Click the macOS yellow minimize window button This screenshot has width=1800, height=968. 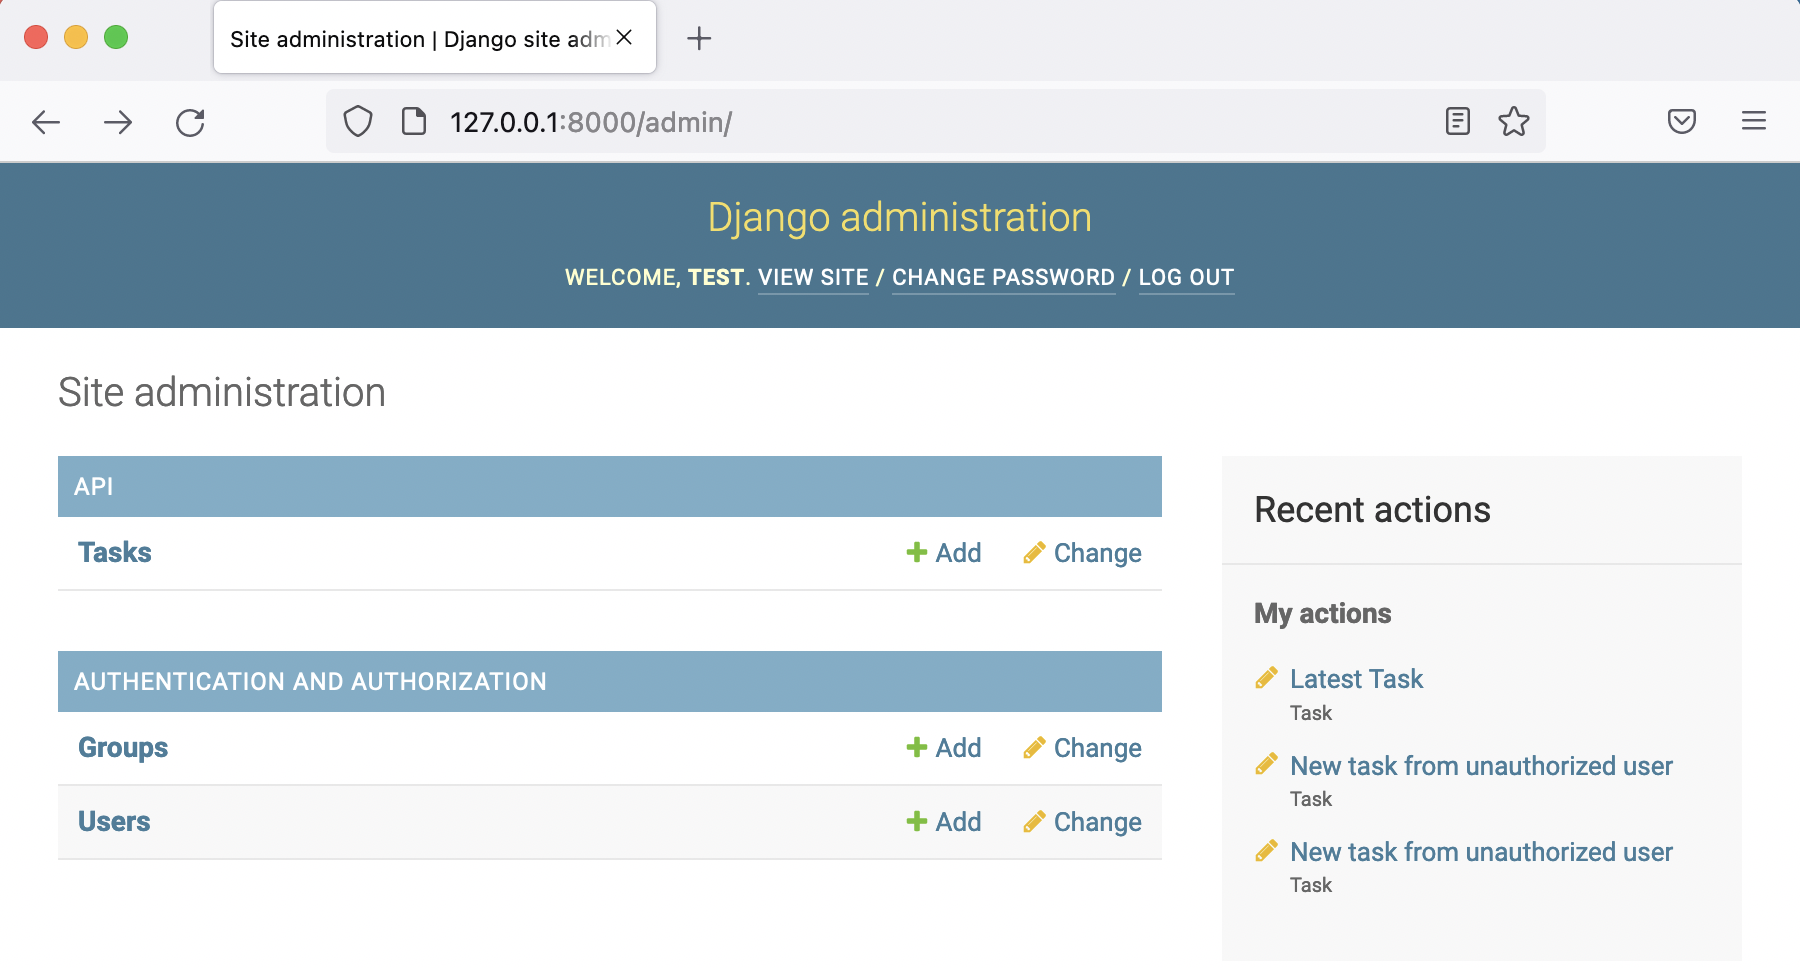point(76,37)
